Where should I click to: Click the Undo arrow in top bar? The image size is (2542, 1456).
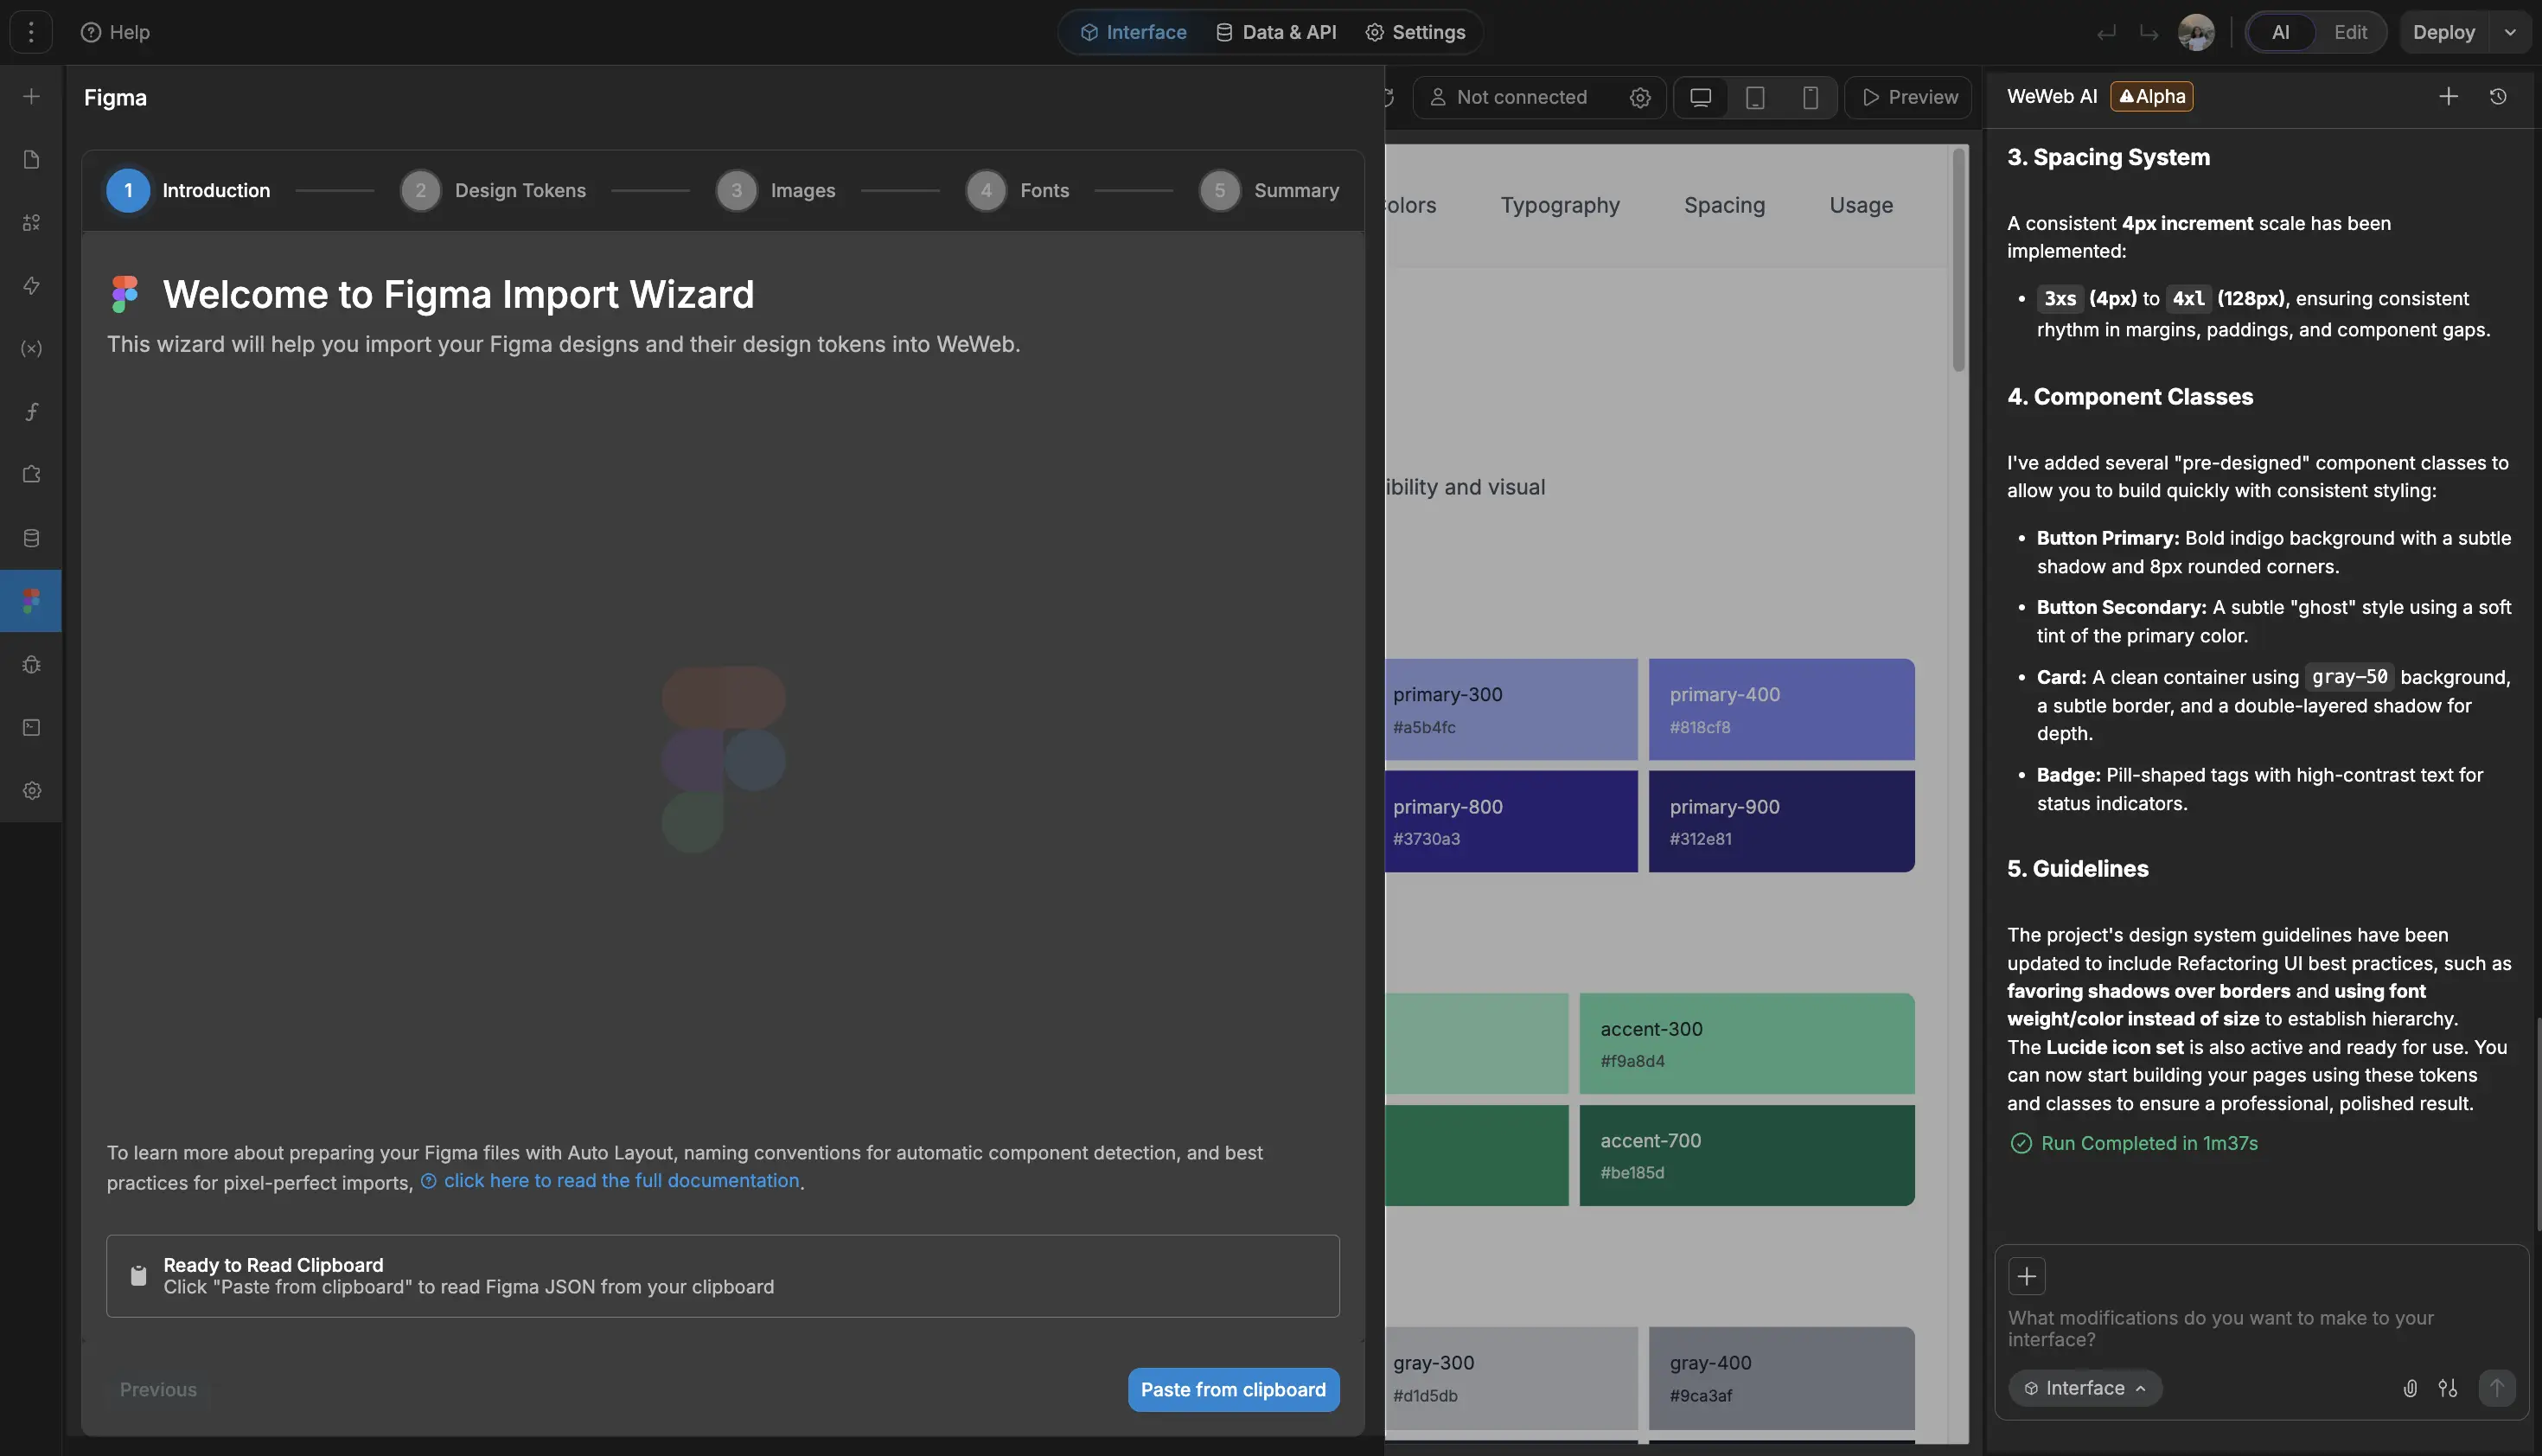pyautogui.click(x=2106, y=32)
